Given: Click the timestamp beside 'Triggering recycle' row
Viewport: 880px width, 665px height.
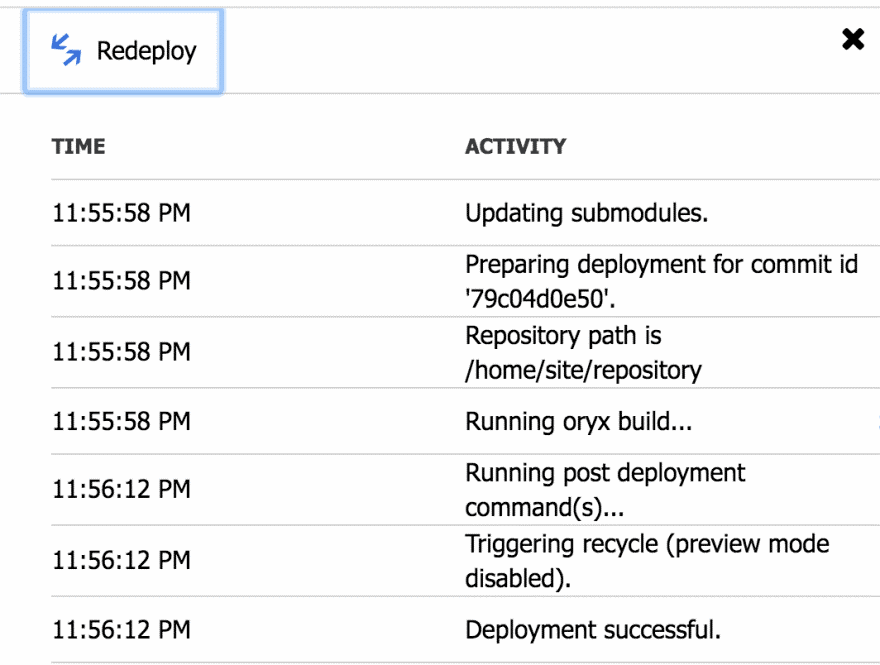Looking at the screenshot, I should (x=121, y=561).
